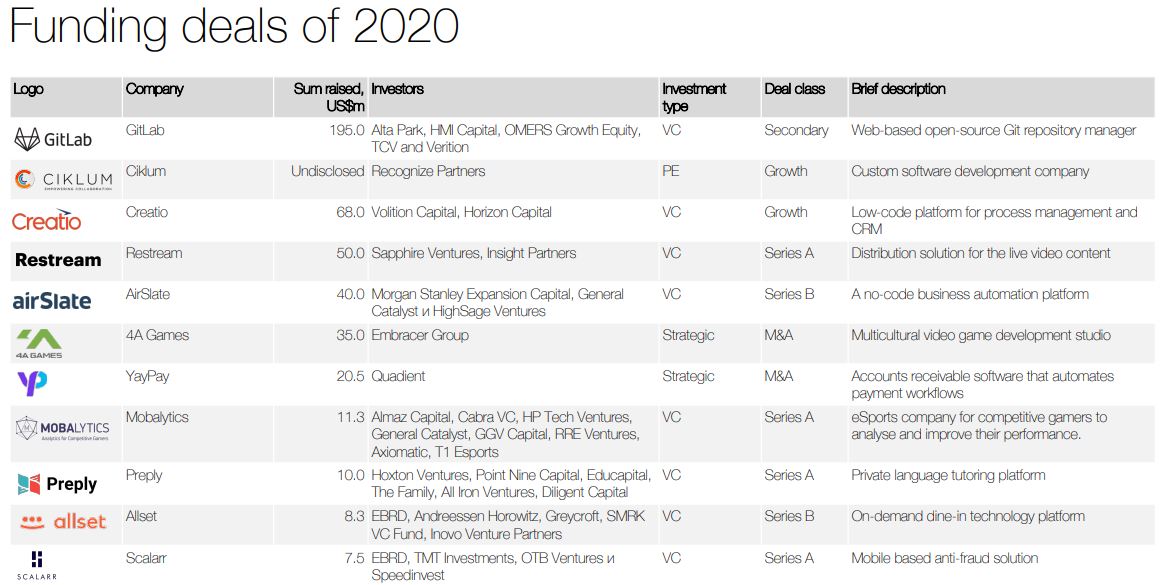
Task: Click the Investors column header
Action: pos(398,89)
